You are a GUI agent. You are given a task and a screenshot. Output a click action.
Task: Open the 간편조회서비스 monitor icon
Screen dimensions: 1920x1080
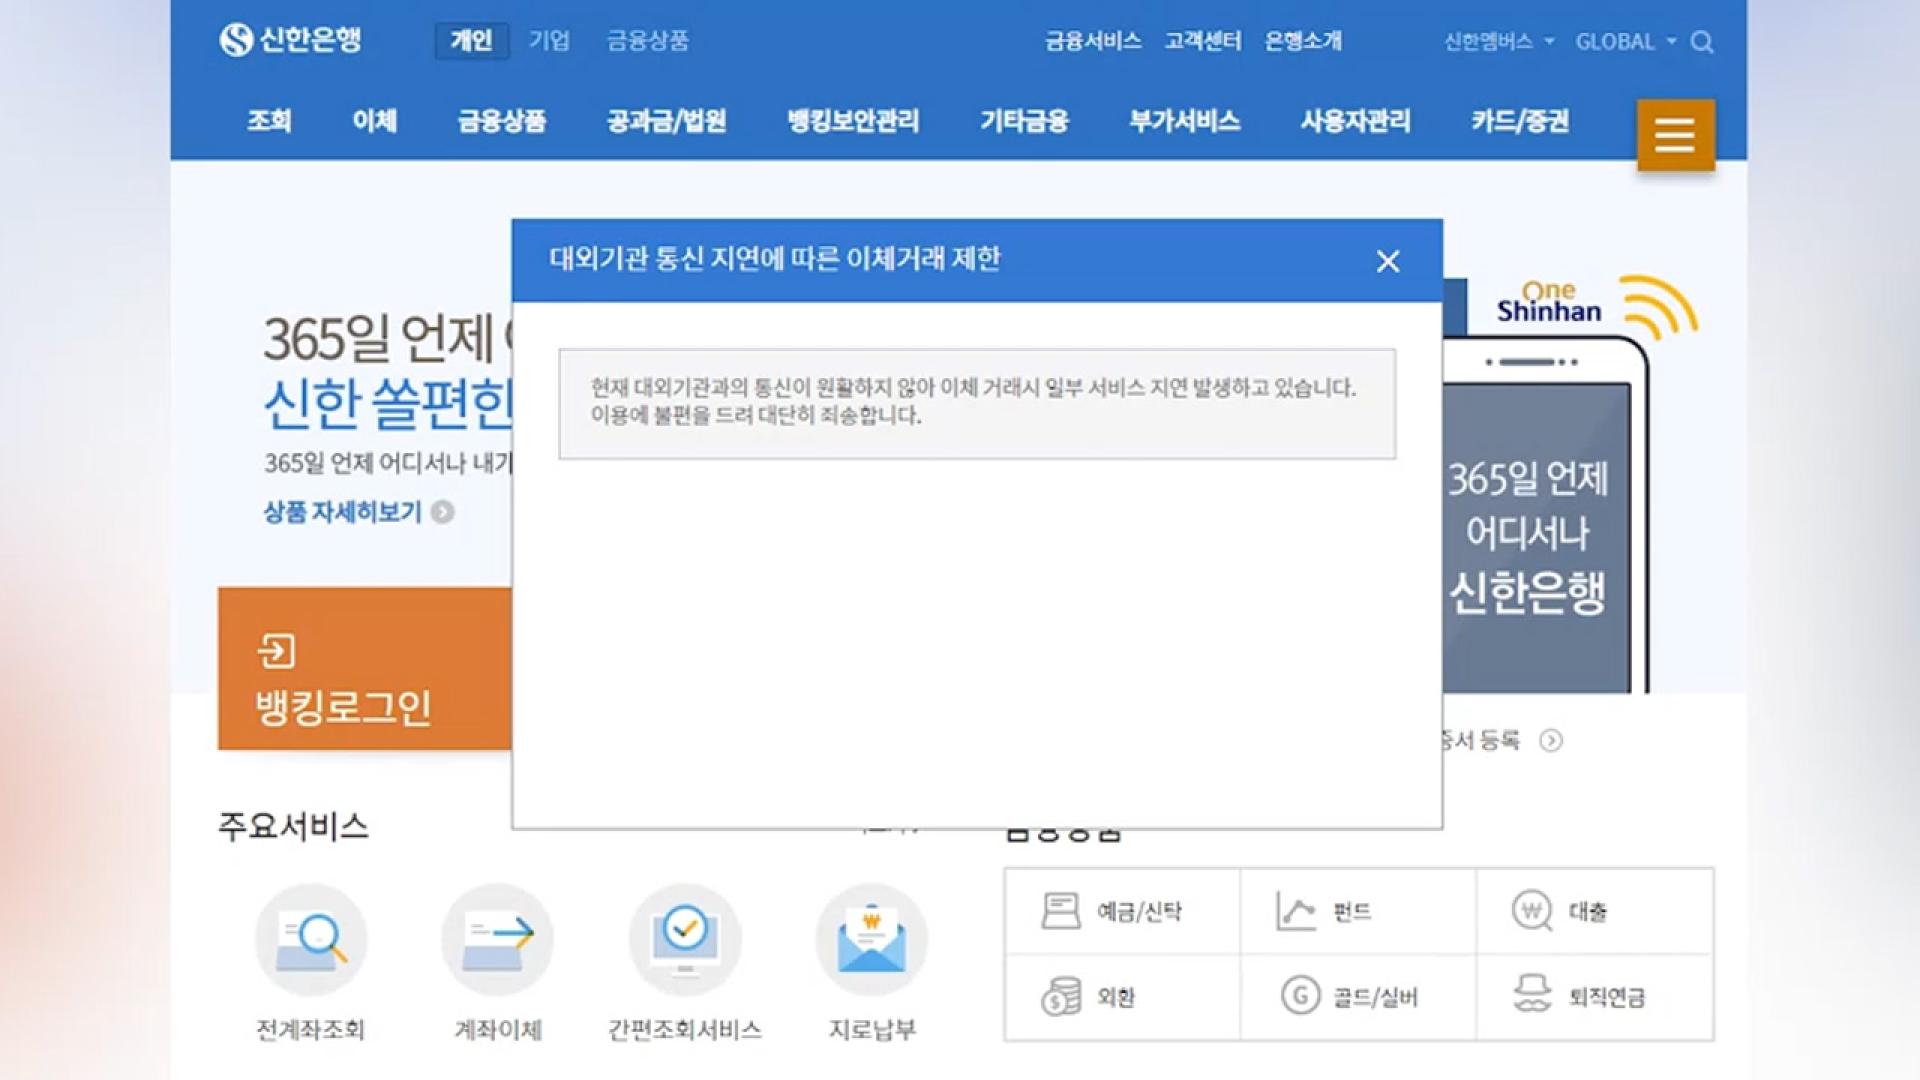(684, 938)
